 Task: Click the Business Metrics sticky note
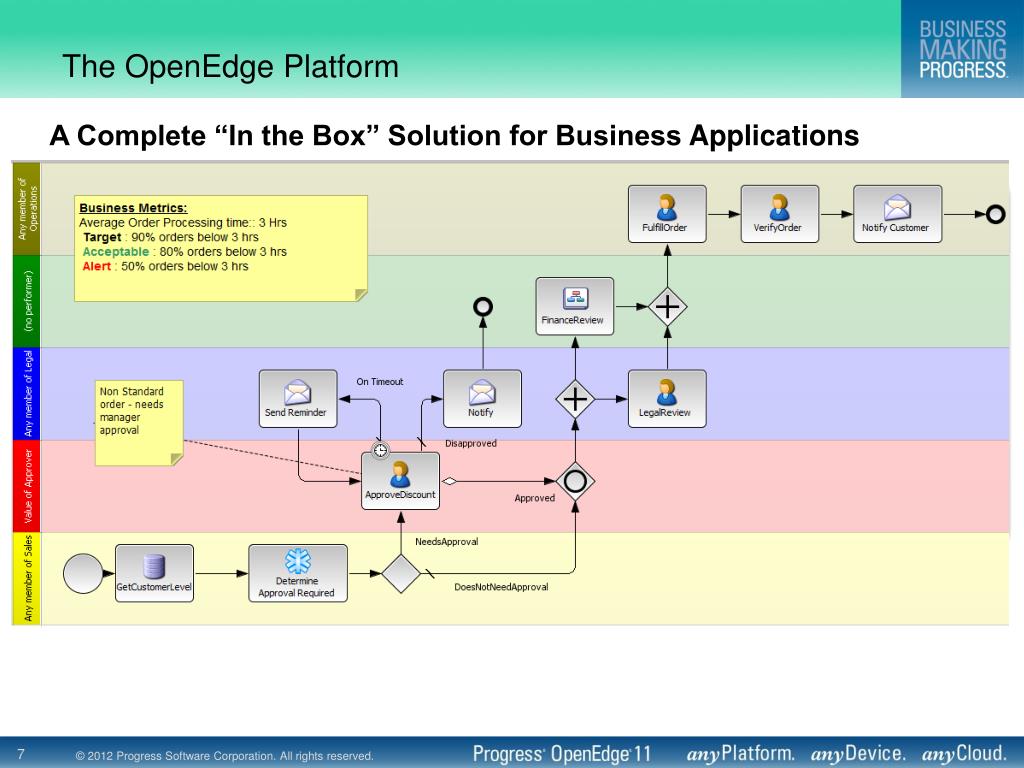(x=221, y=248)
